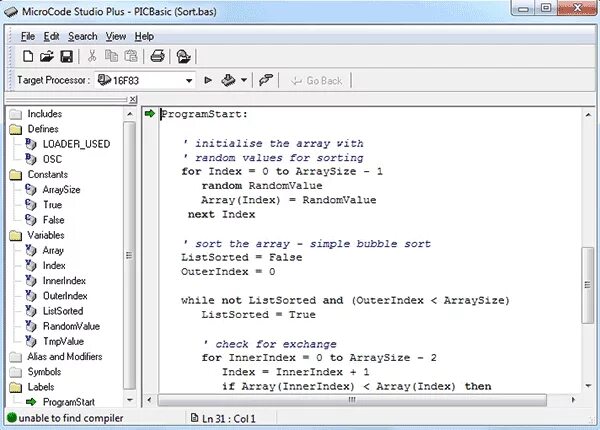Cut selection with the scissors icon

coord(92,56)
